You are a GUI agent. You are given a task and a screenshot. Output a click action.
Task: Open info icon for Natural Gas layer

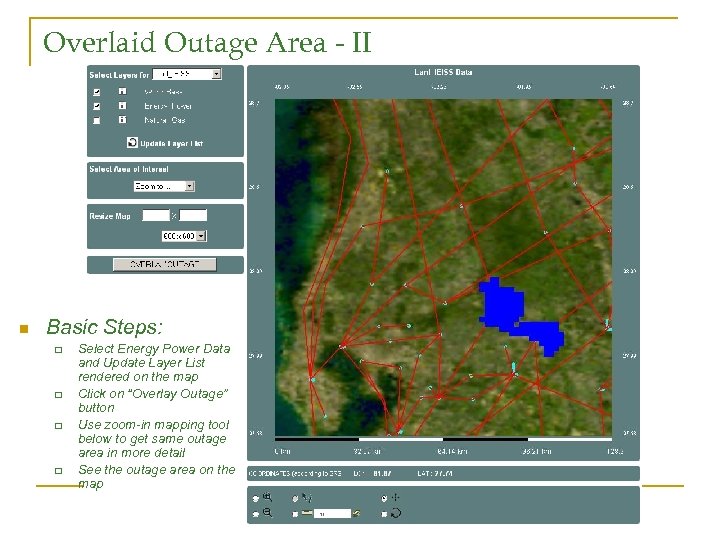(x=122, y=120)
